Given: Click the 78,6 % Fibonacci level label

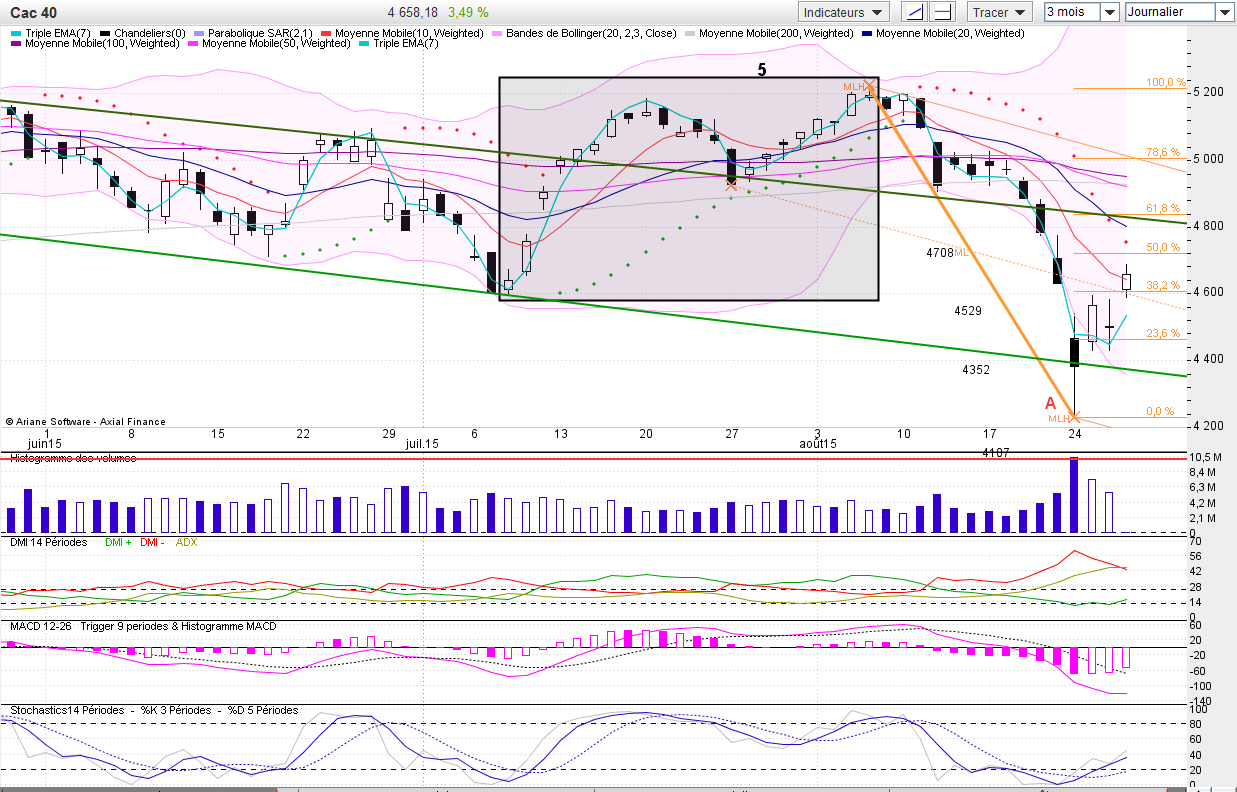Looking at the screenshot, I should (1165, 152).
